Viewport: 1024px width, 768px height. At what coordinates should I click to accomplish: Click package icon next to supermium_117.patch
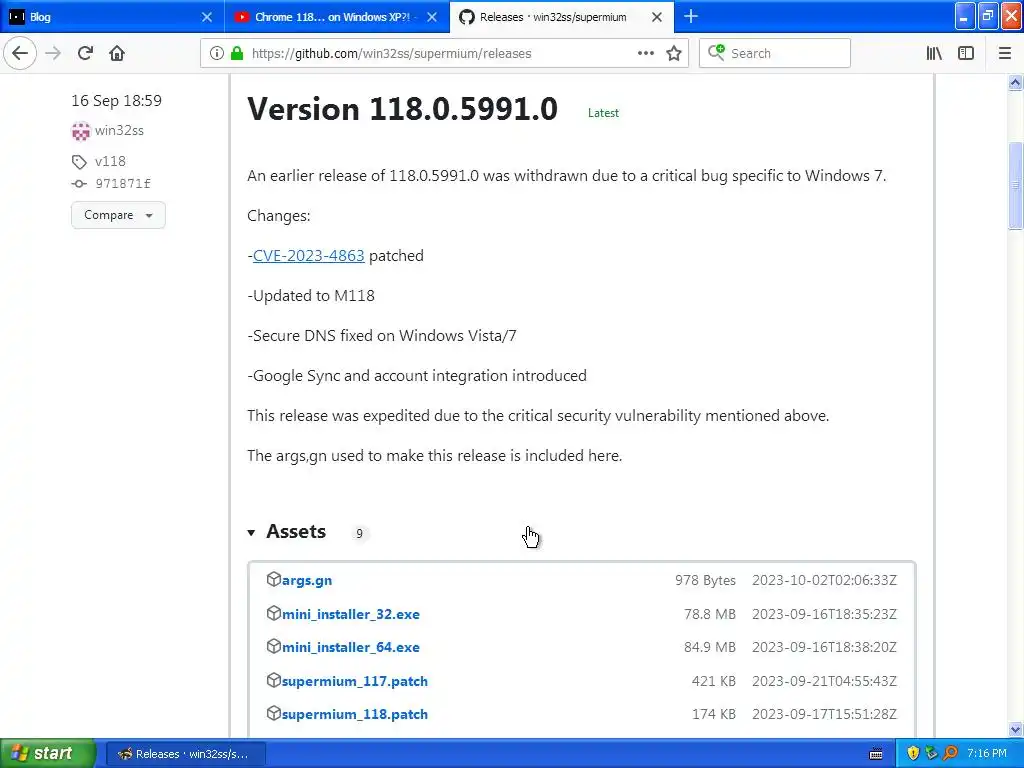(x=274, y=680)
